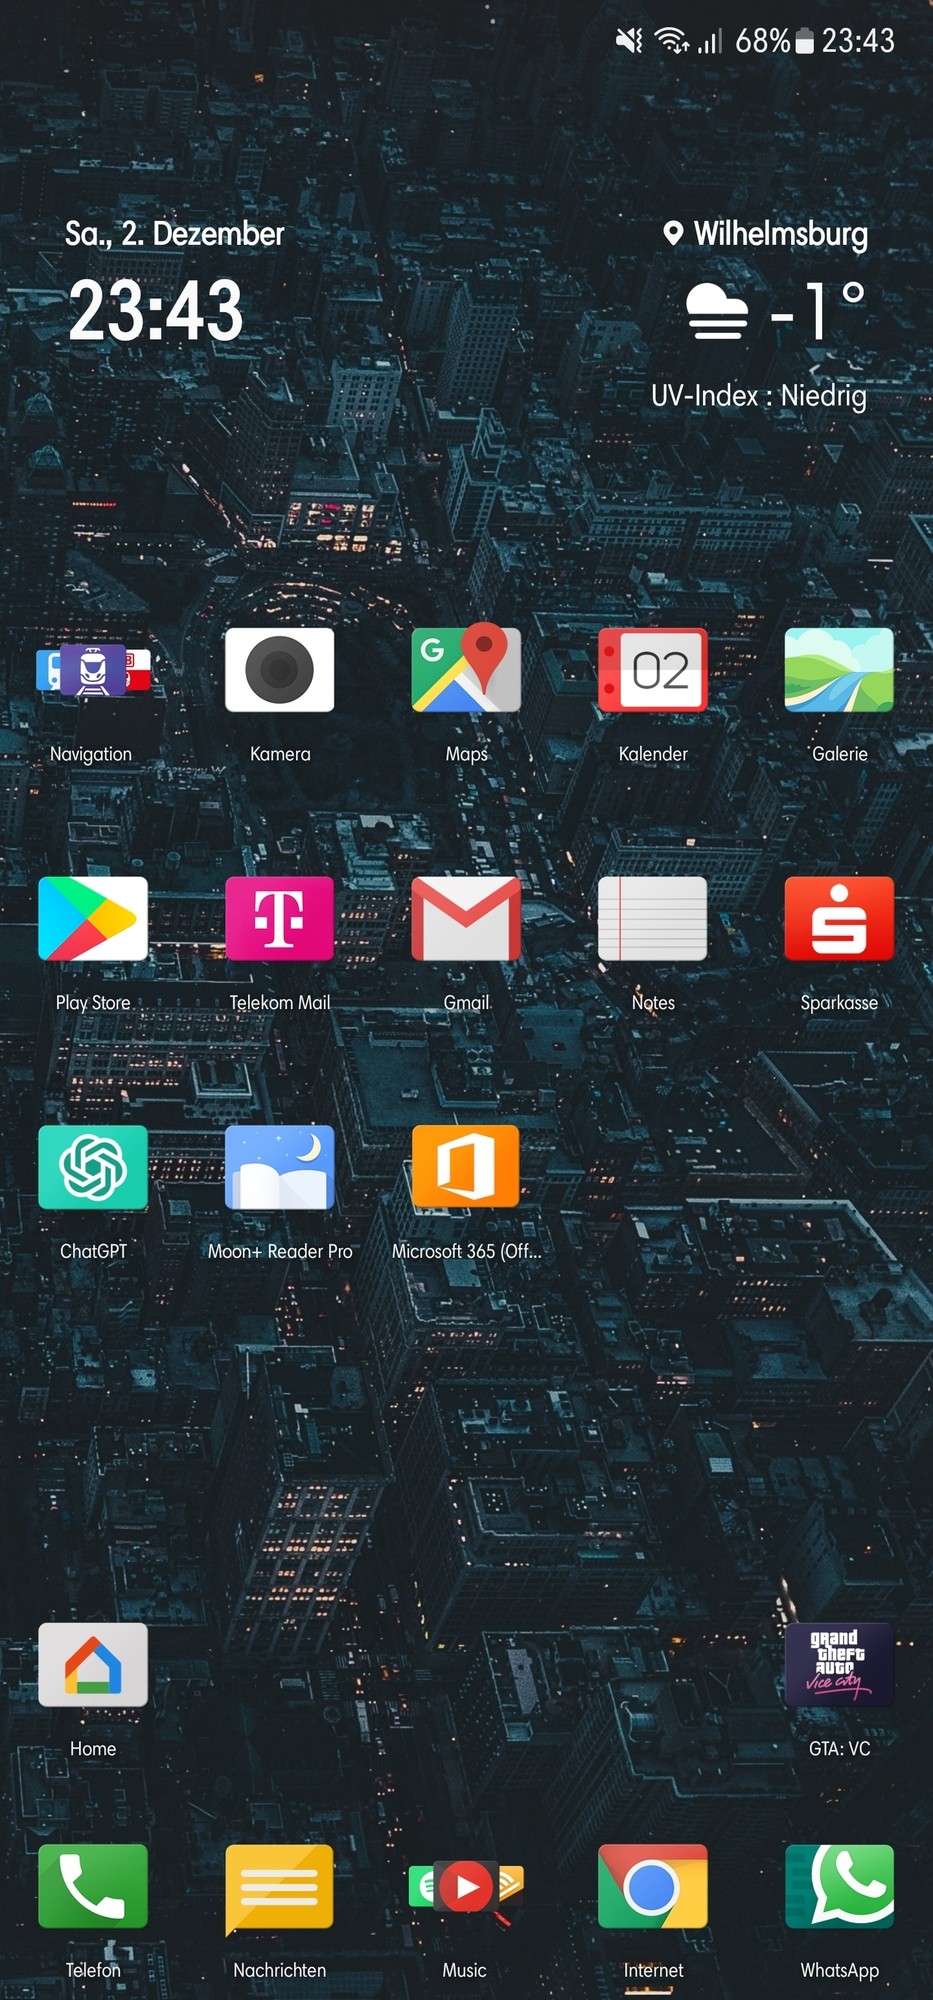Open the Galerie app
Image resolution: width=933 pixels, height=2000 pixels.
[839, 670]
